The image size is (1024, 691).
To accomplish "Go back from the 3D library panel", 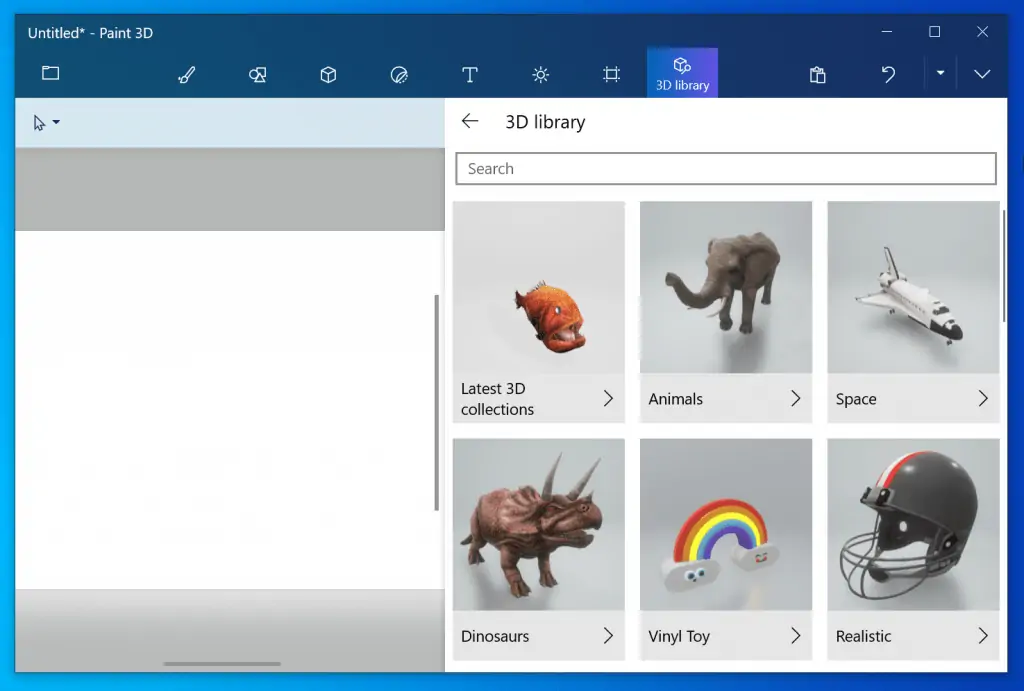I will tap(470, 120).
